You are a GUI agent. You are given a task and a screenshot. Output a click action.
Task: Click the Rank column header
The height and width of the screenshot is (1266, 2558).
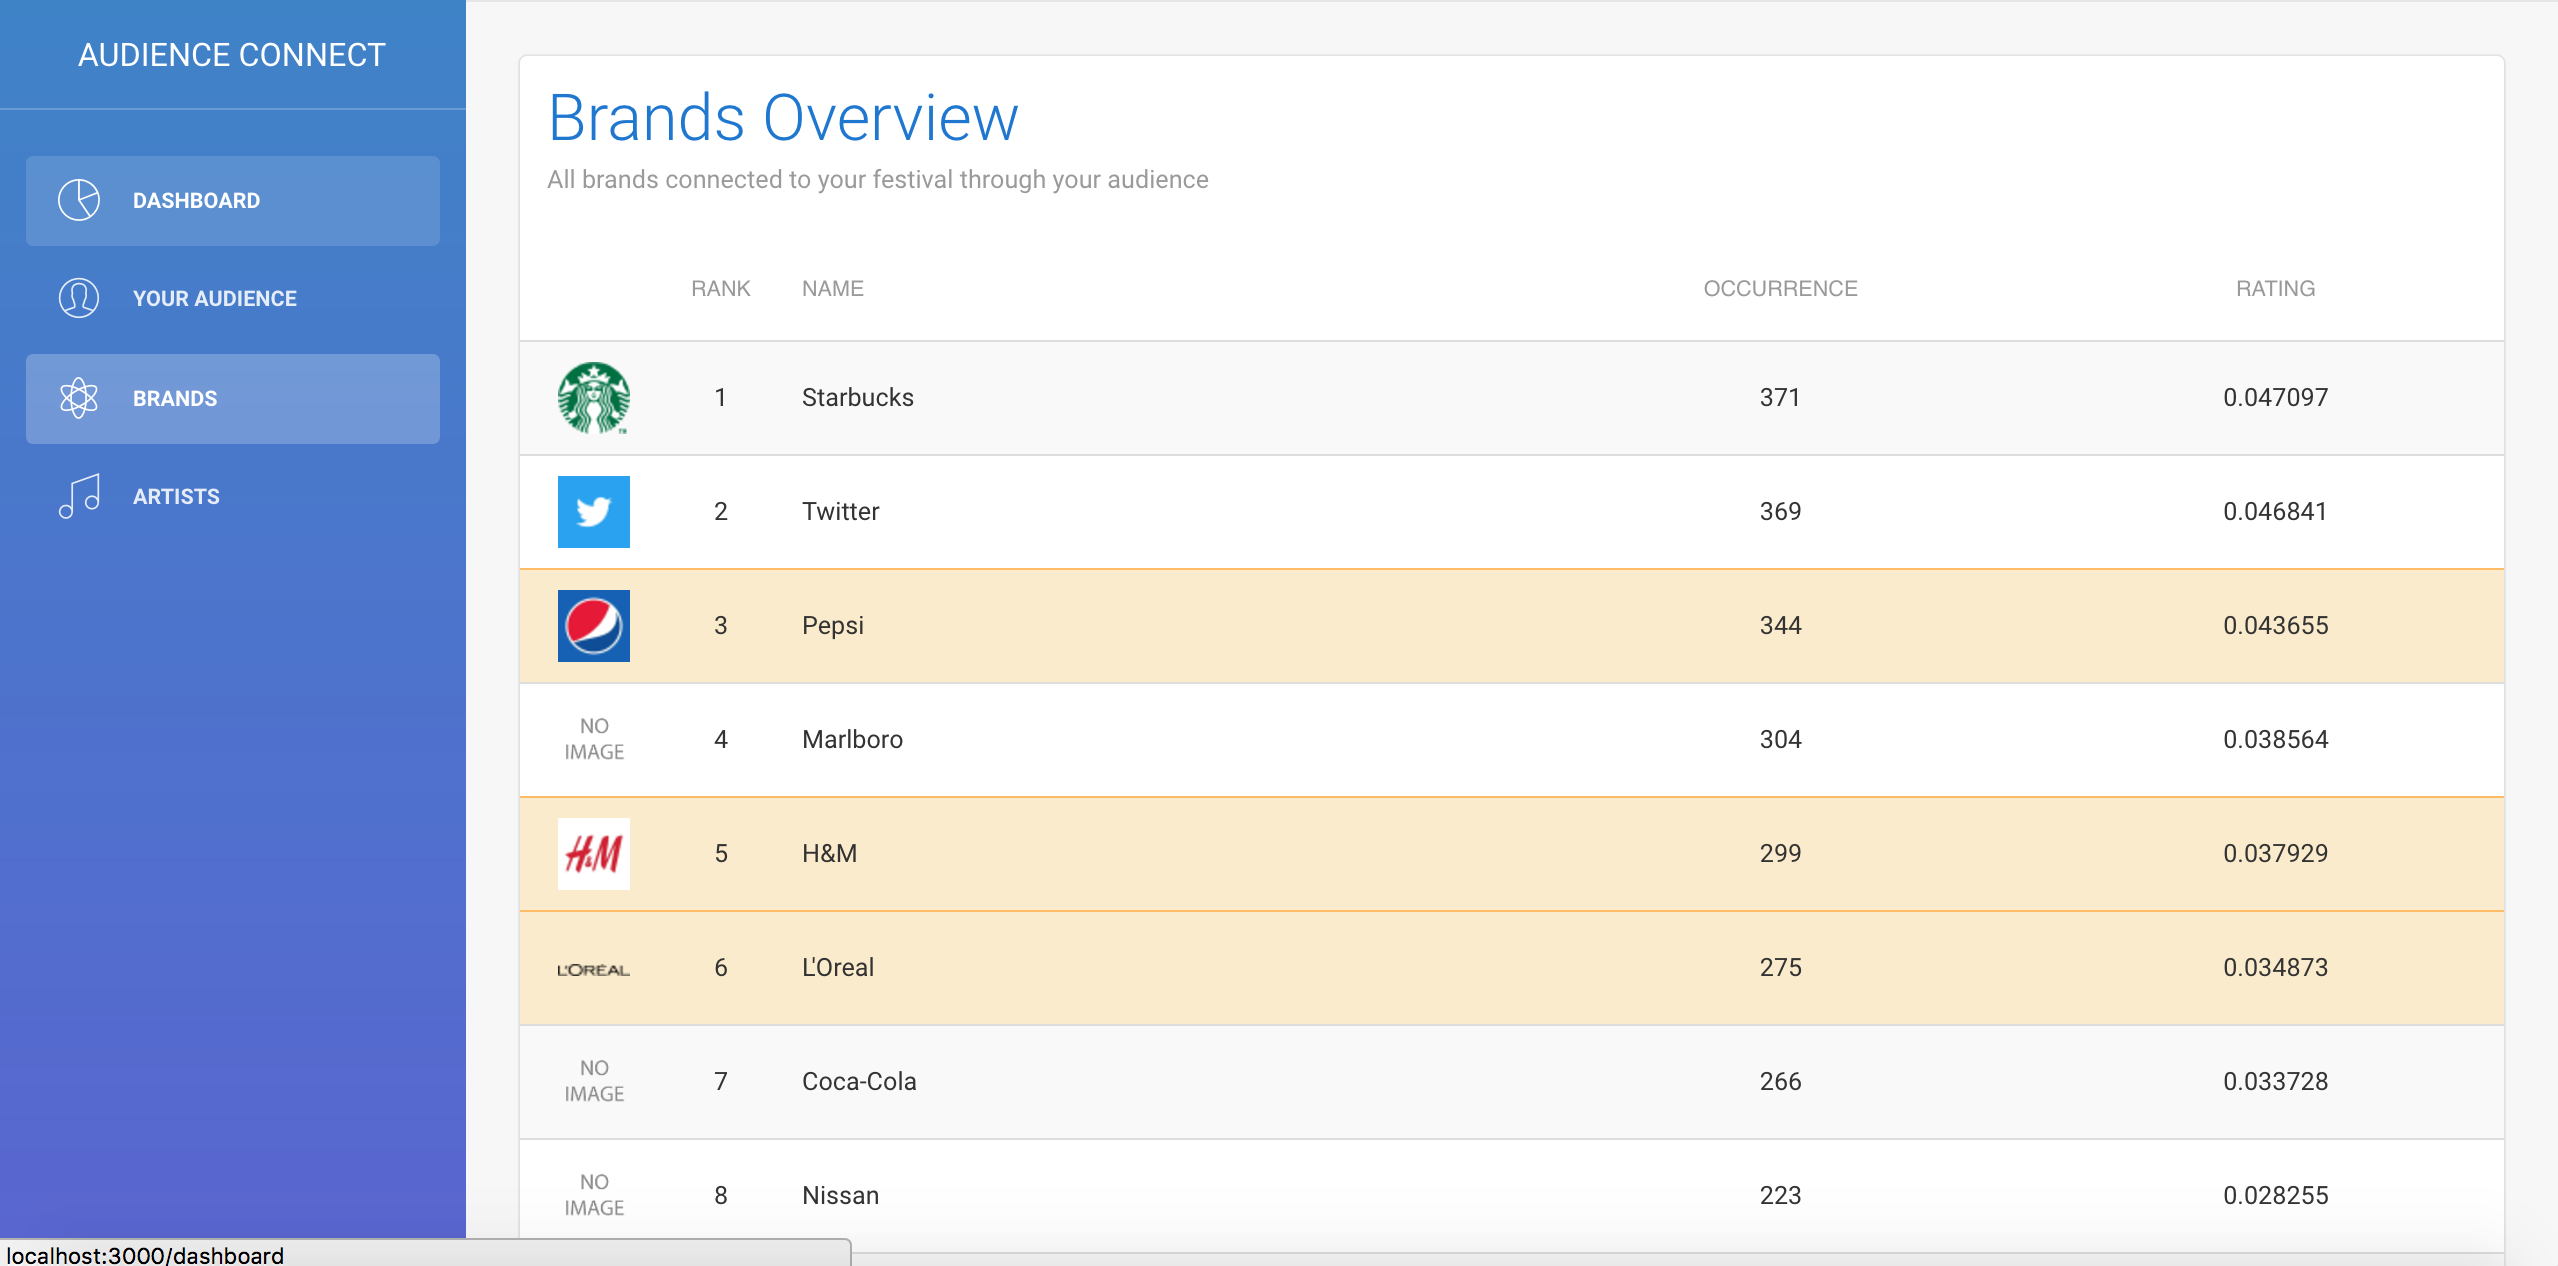click(x=720, y=289)
